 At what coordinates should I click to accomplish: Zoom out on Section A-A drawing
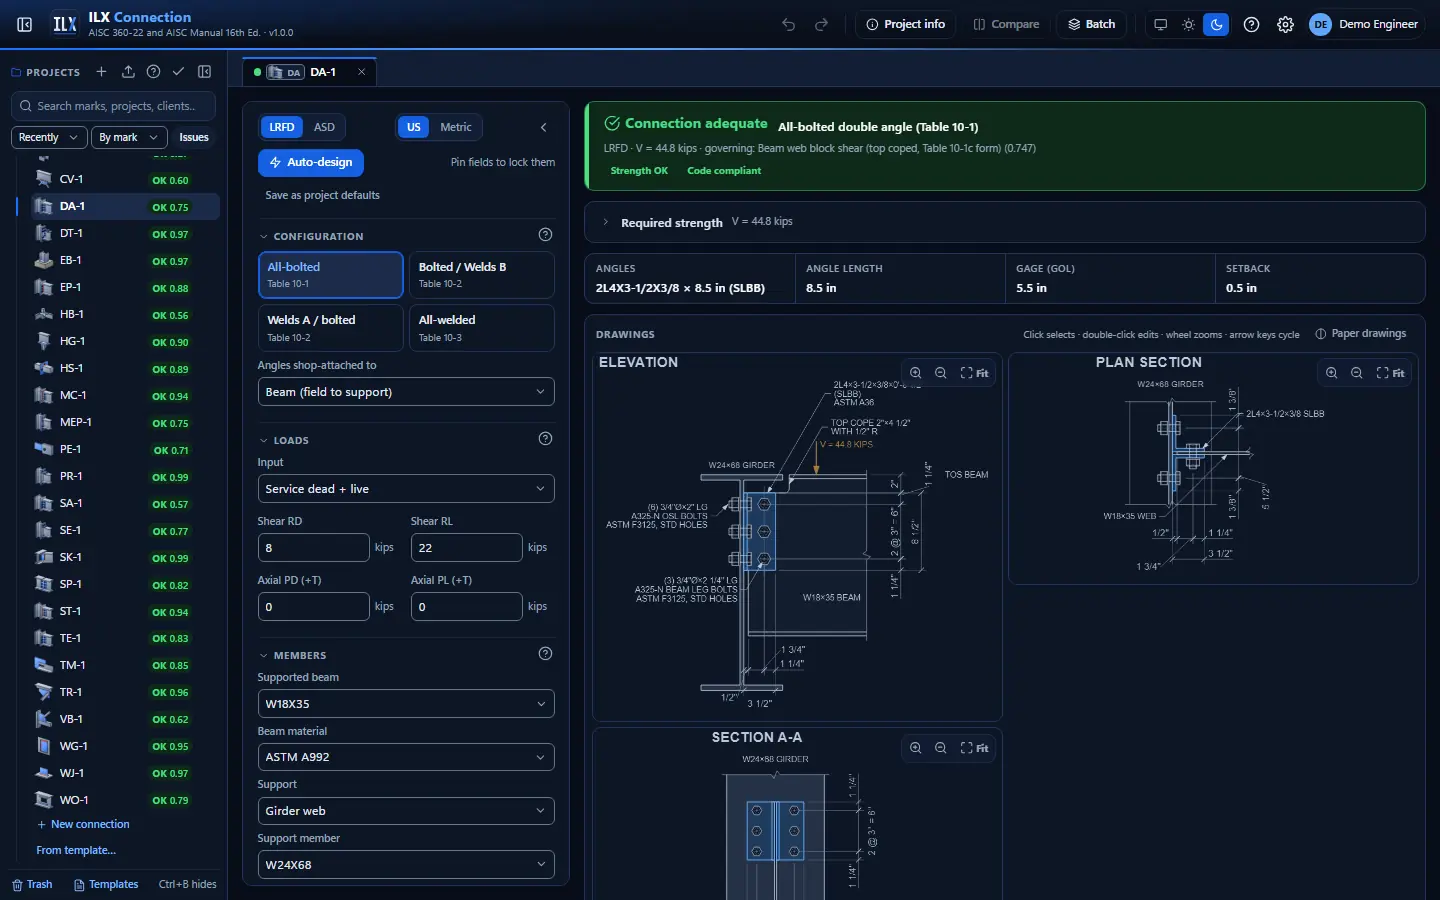coord(940,748)
